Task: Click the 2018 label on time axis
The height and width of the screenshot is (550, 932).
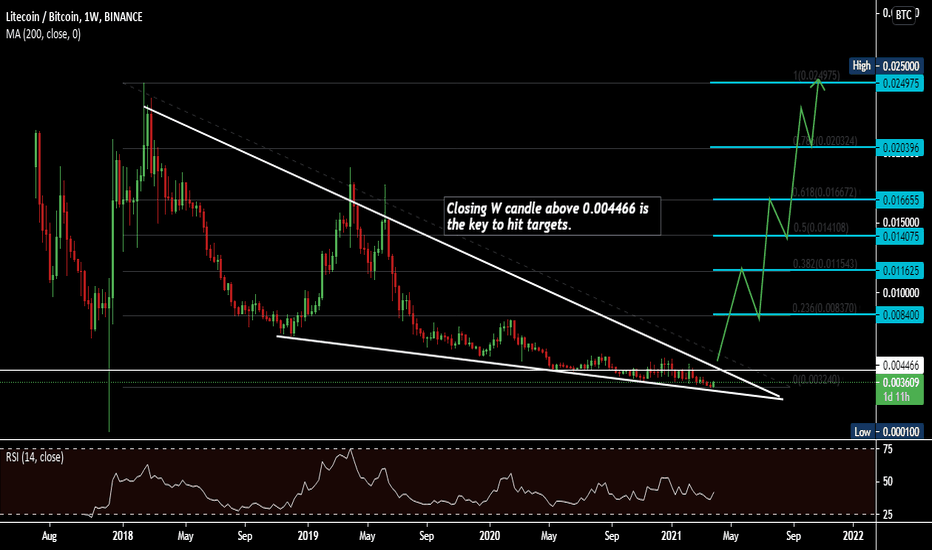Action: 123,536
